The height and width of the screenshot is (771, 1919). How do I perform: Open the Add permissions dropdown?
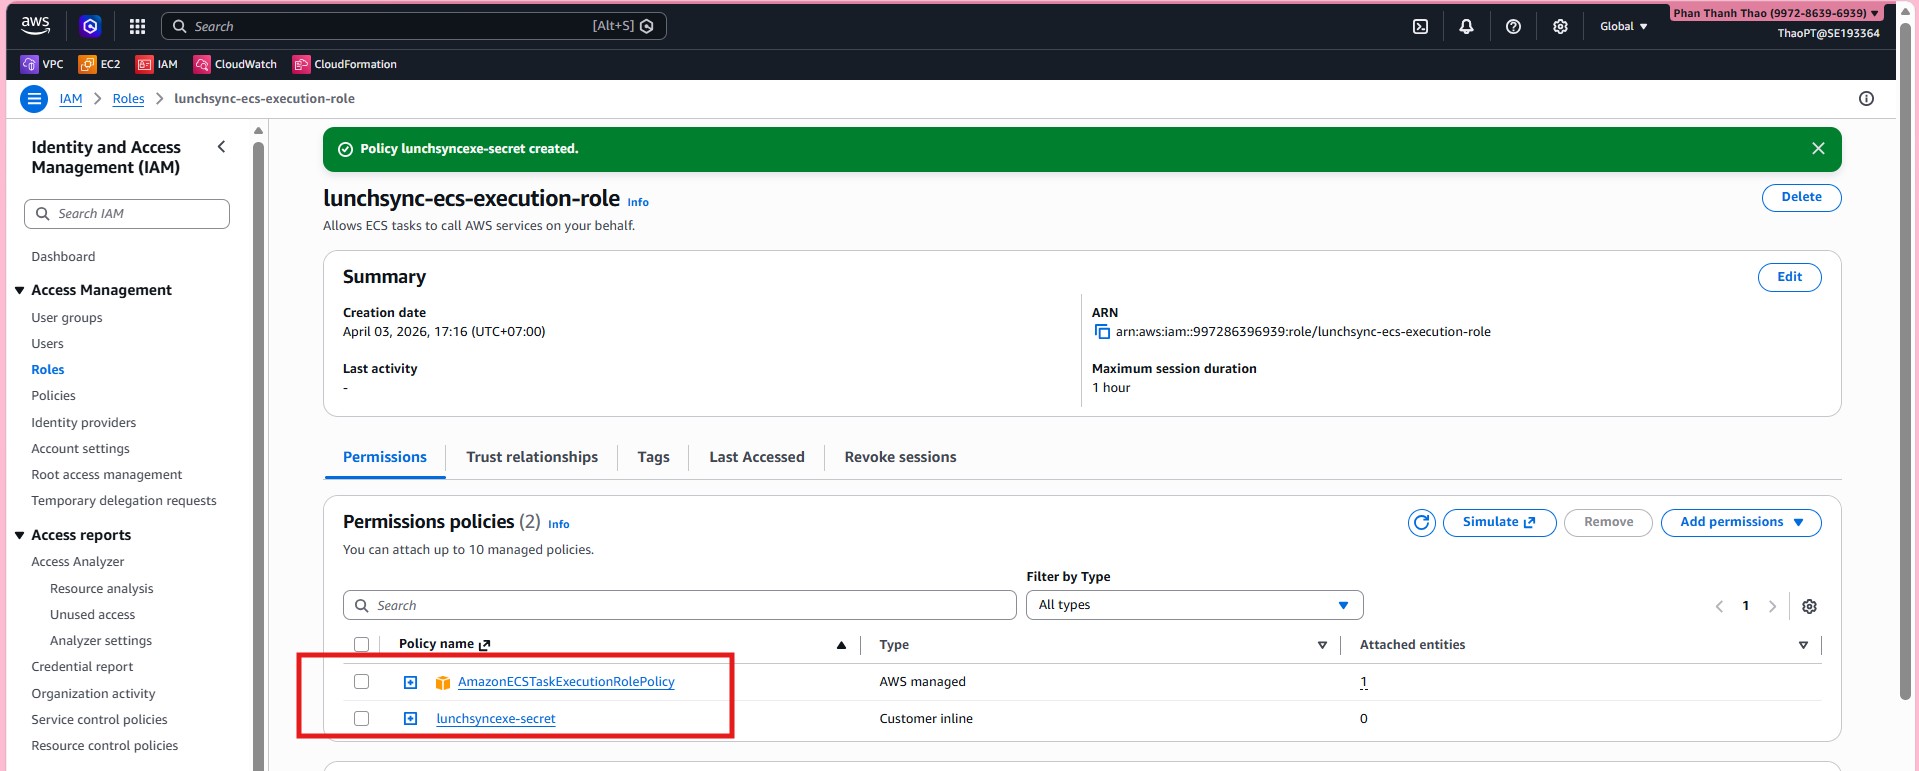pos(1740,523)
